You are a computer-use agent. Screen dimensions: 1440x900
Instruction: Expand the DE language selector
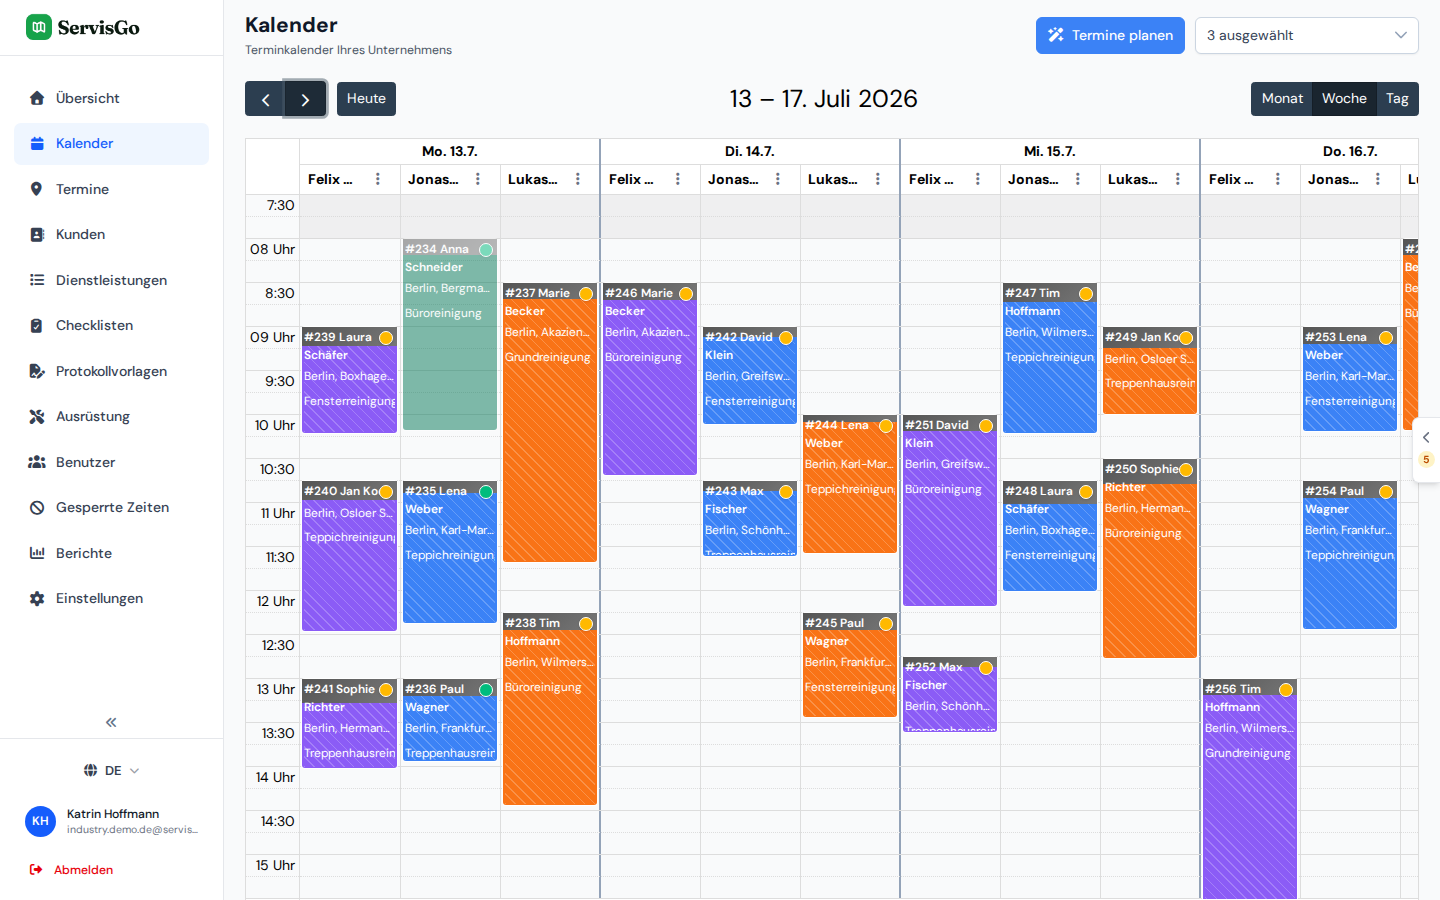click(111, 770)
